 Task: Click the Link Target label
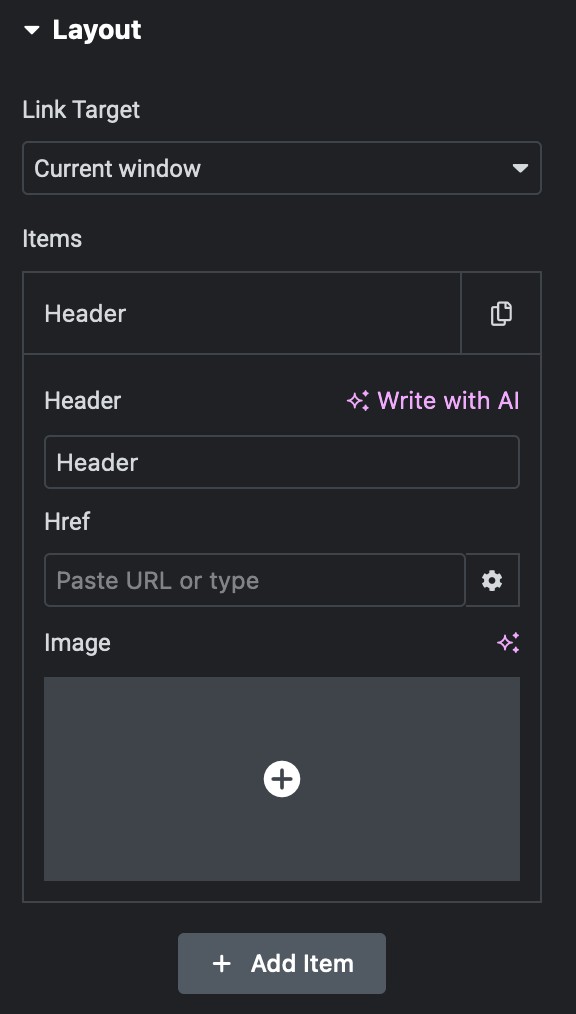(81, 110)
